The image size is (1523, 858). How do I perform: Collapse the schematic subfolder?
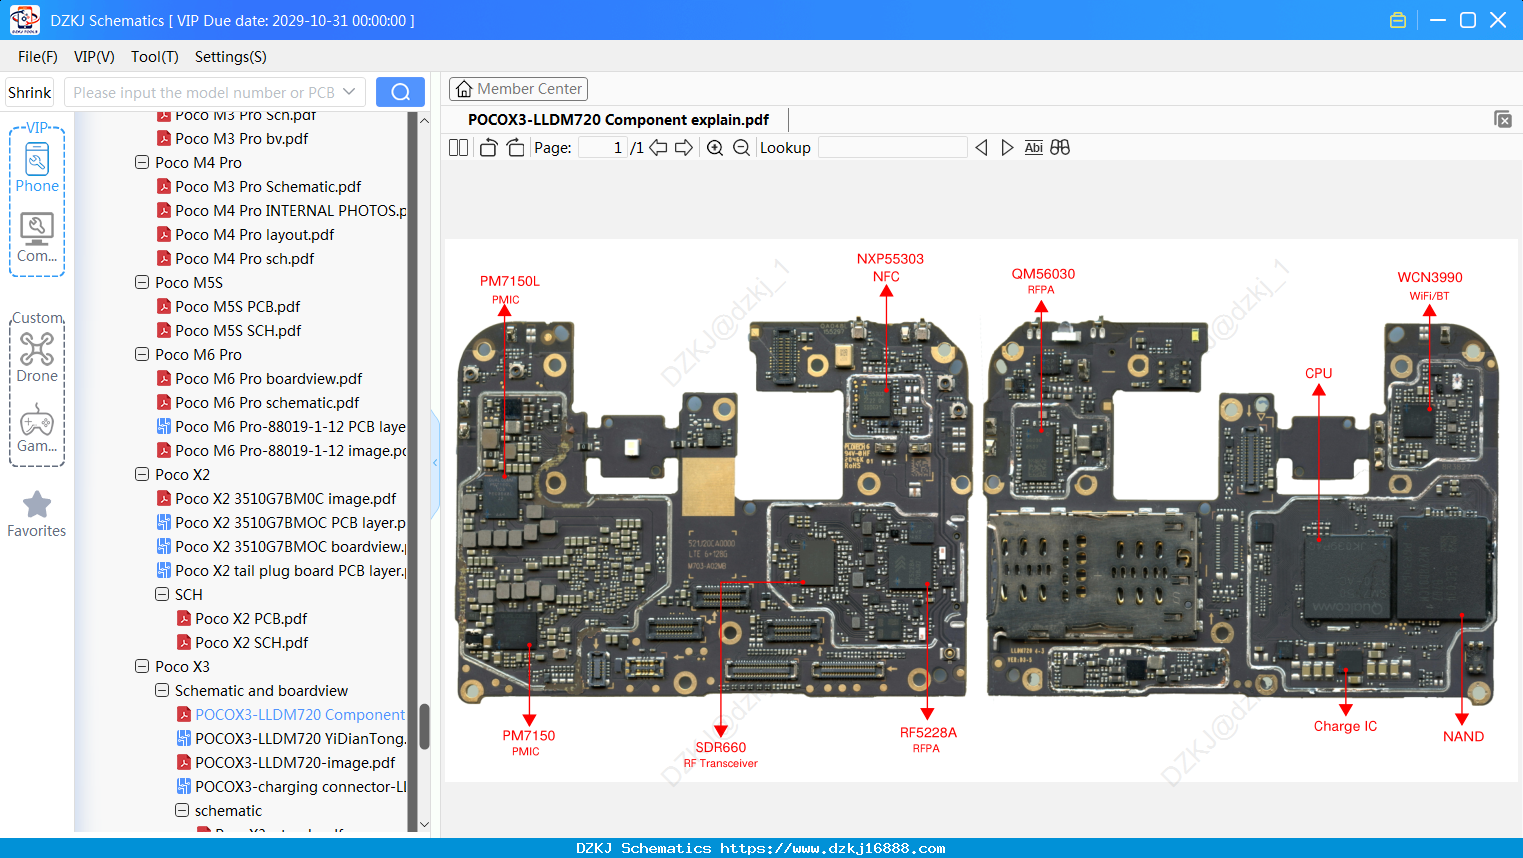tap(182, 810)
